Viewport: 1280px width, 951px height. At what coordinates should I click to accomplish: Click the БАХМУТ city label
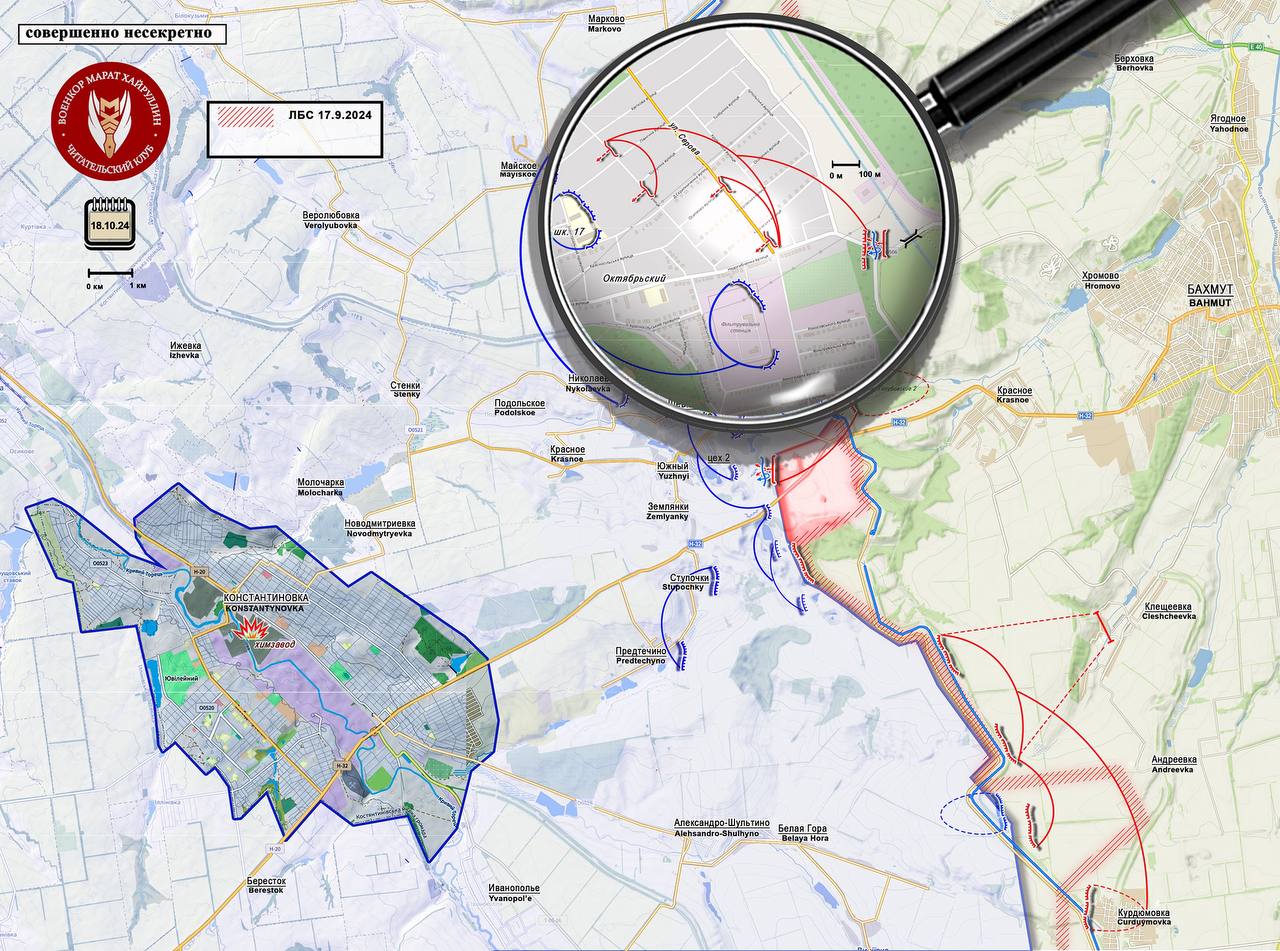1210,290
